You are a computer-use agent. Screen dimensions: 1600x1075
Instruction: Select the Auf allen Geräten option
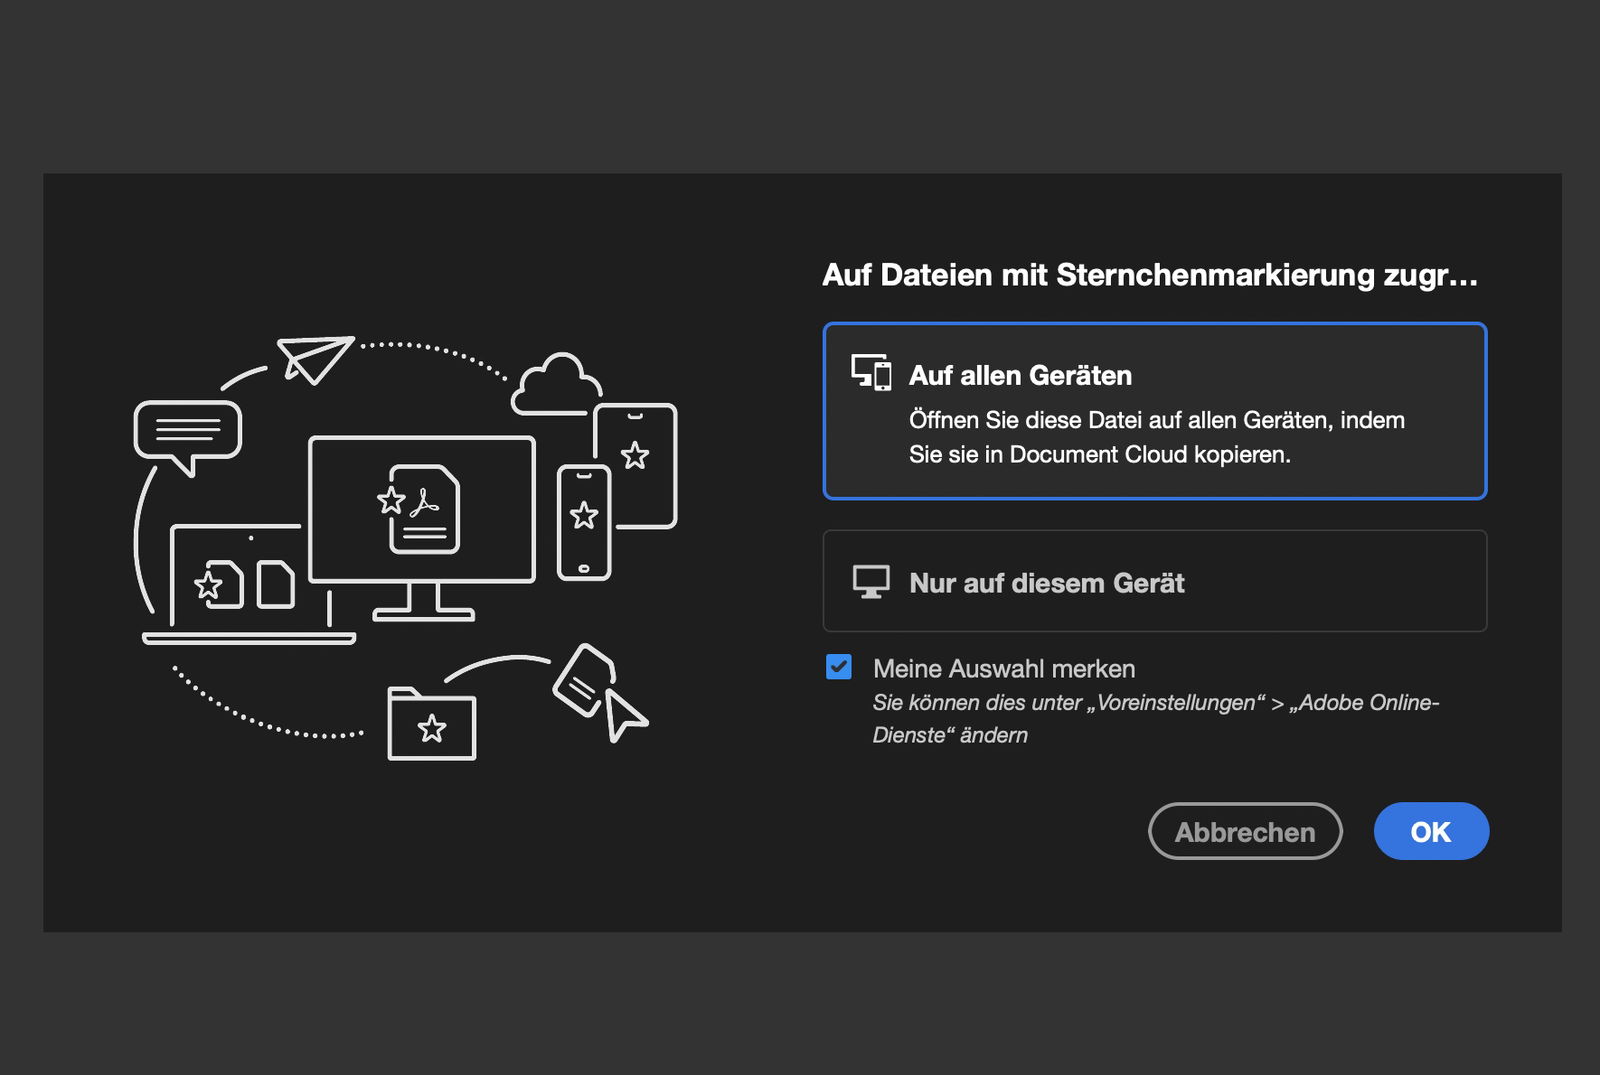pos(1154,410)
